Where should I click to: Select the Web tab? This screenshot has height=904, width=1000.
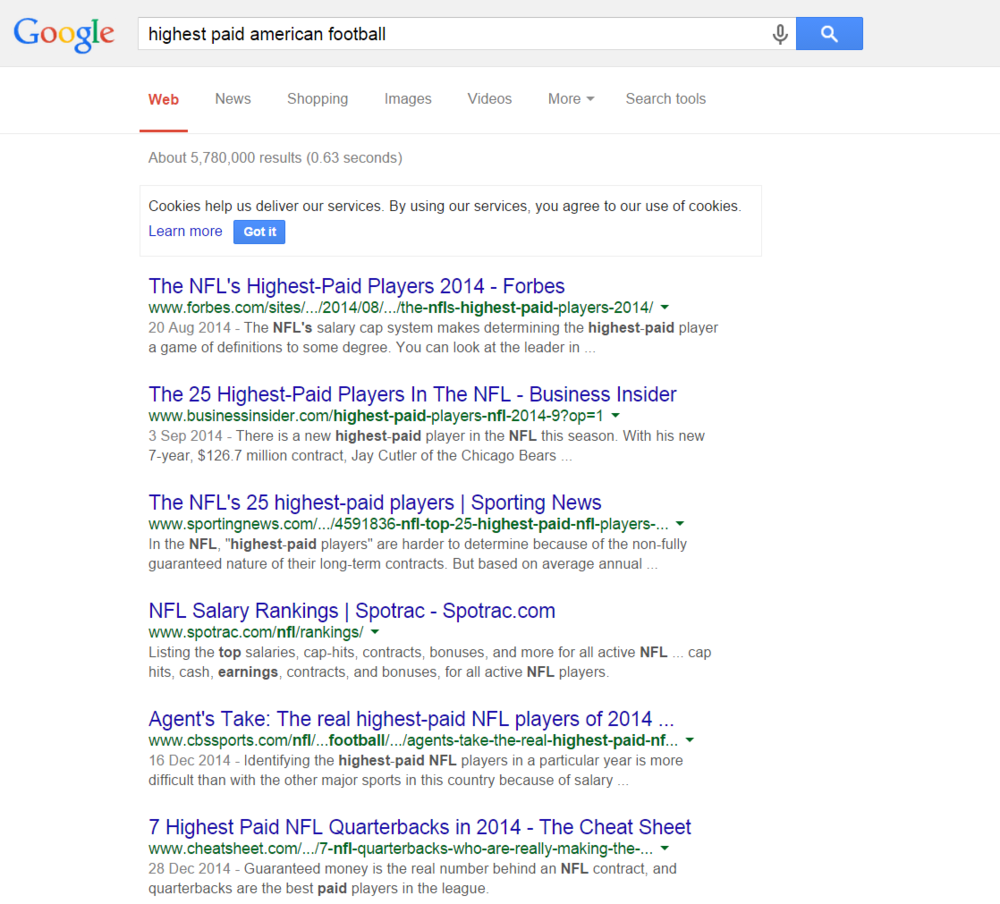point(163,100)
